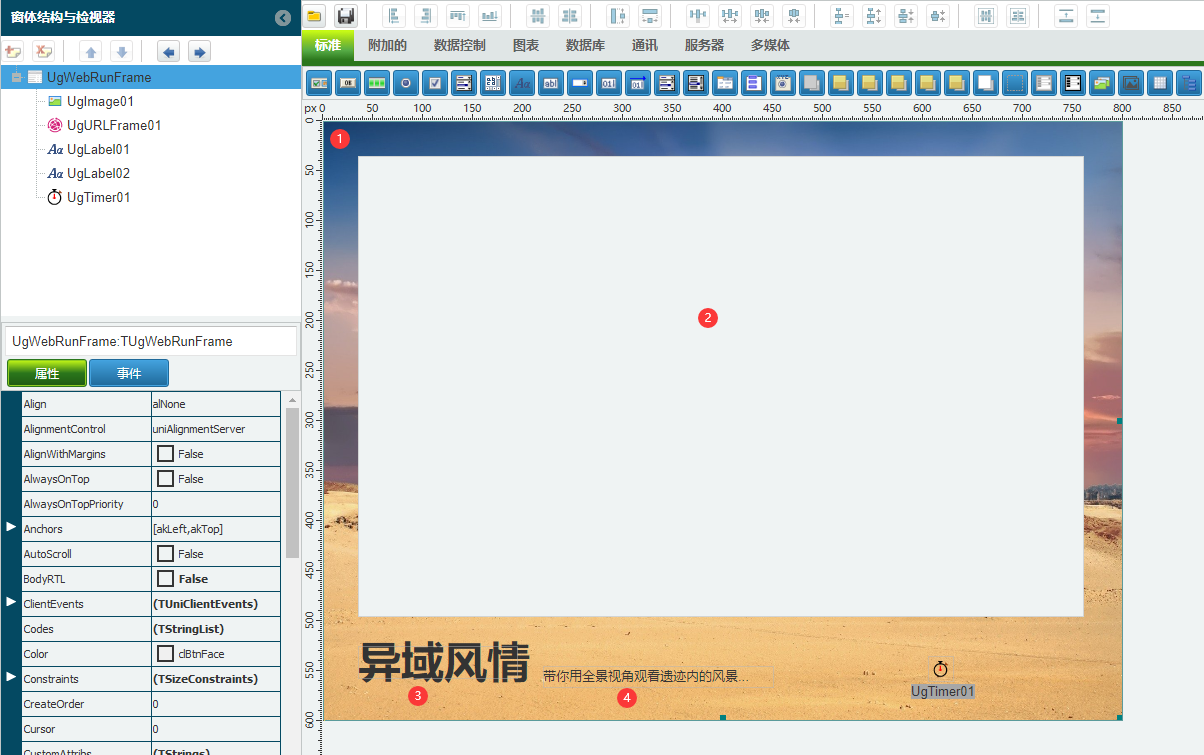Click the uniAlignmentServer property value

coord(215,429)
